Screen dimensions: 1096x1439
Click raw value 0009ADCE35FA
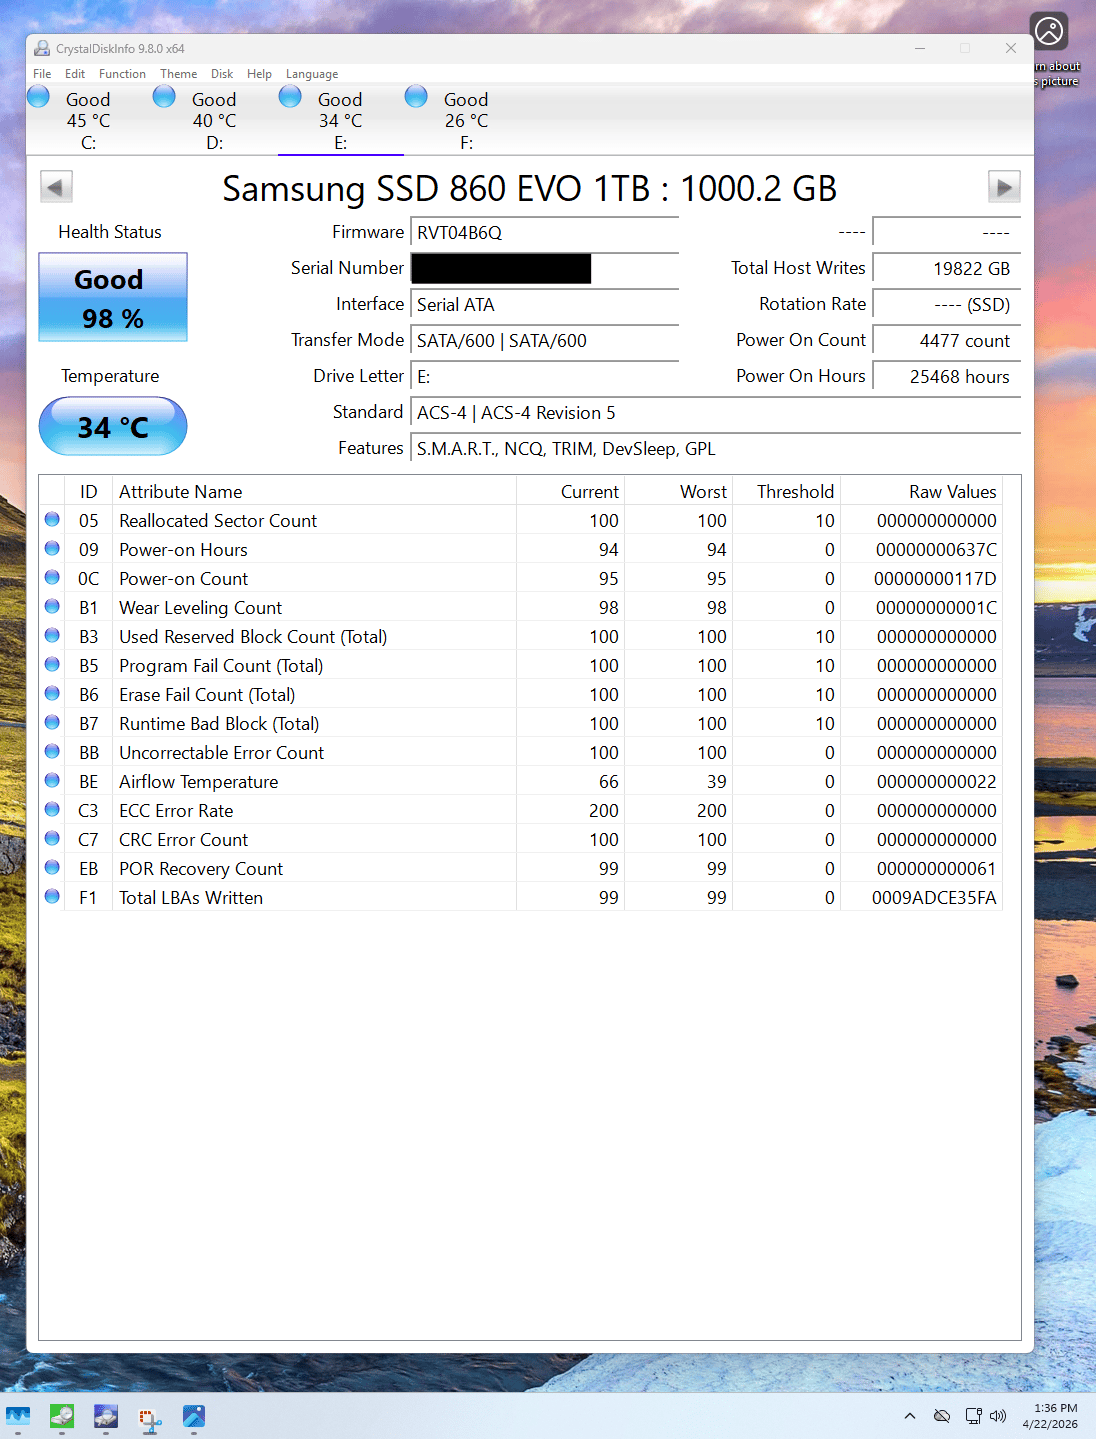pos(934,898)
